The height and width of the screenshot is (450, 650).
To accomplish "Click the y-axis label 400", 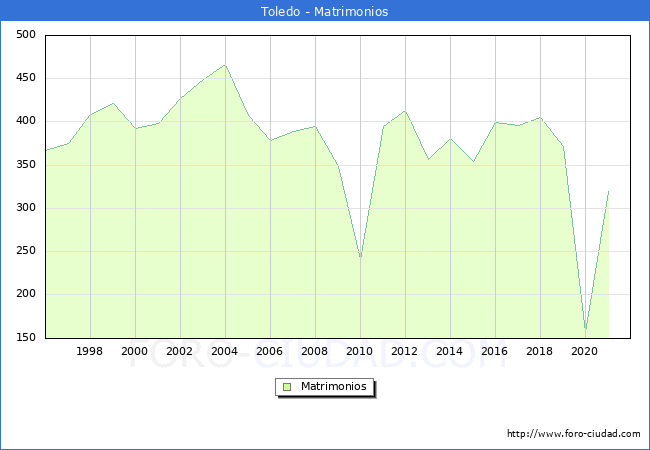I will pos(26,121).
